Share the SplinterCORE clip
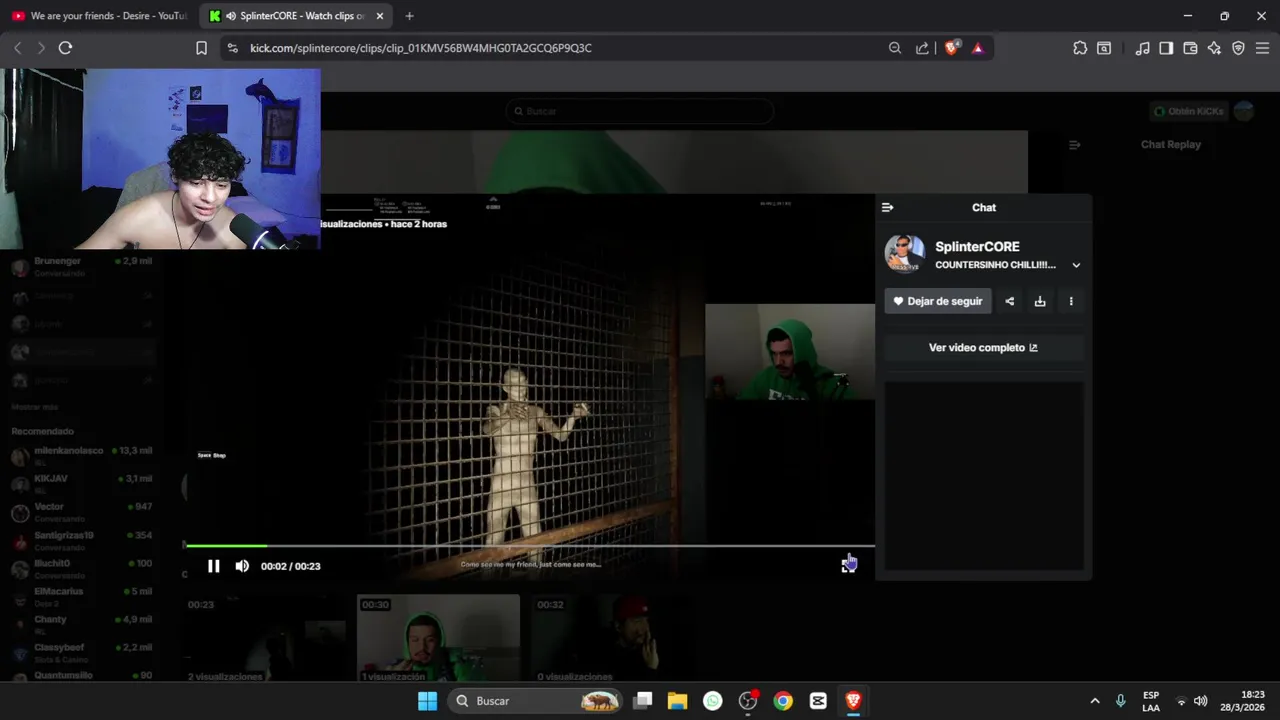Image resolution: width=1280 pixels, height=720 pixels. pos(1009,301)
